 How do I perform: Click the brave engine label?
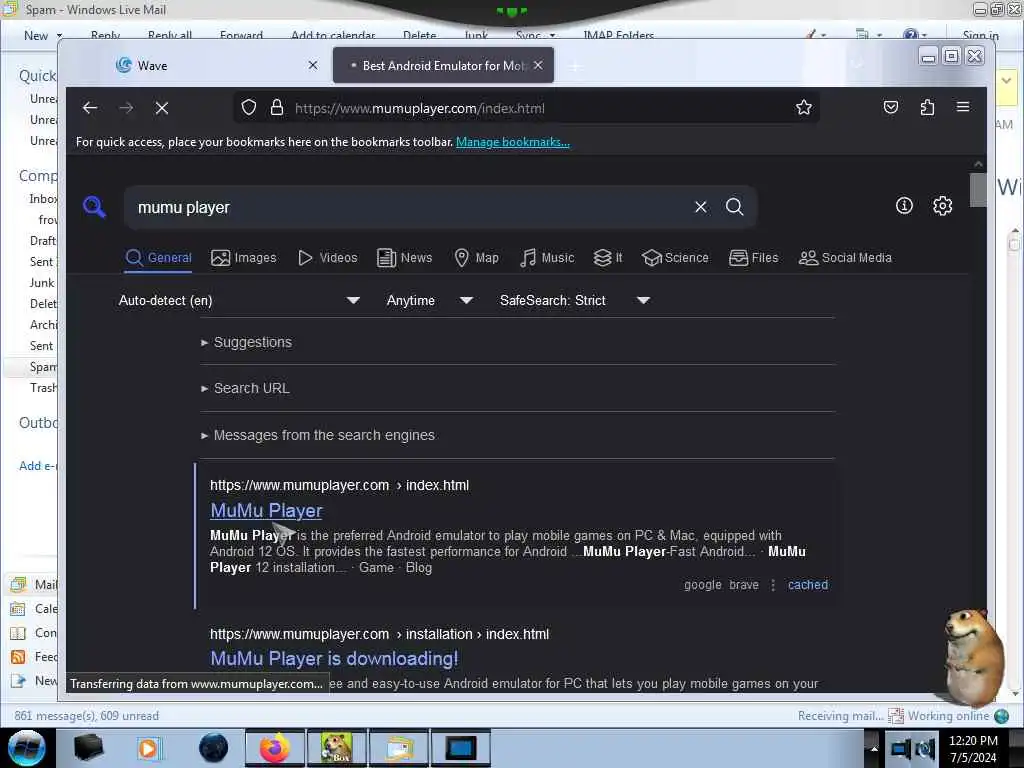tap(744, 585)
